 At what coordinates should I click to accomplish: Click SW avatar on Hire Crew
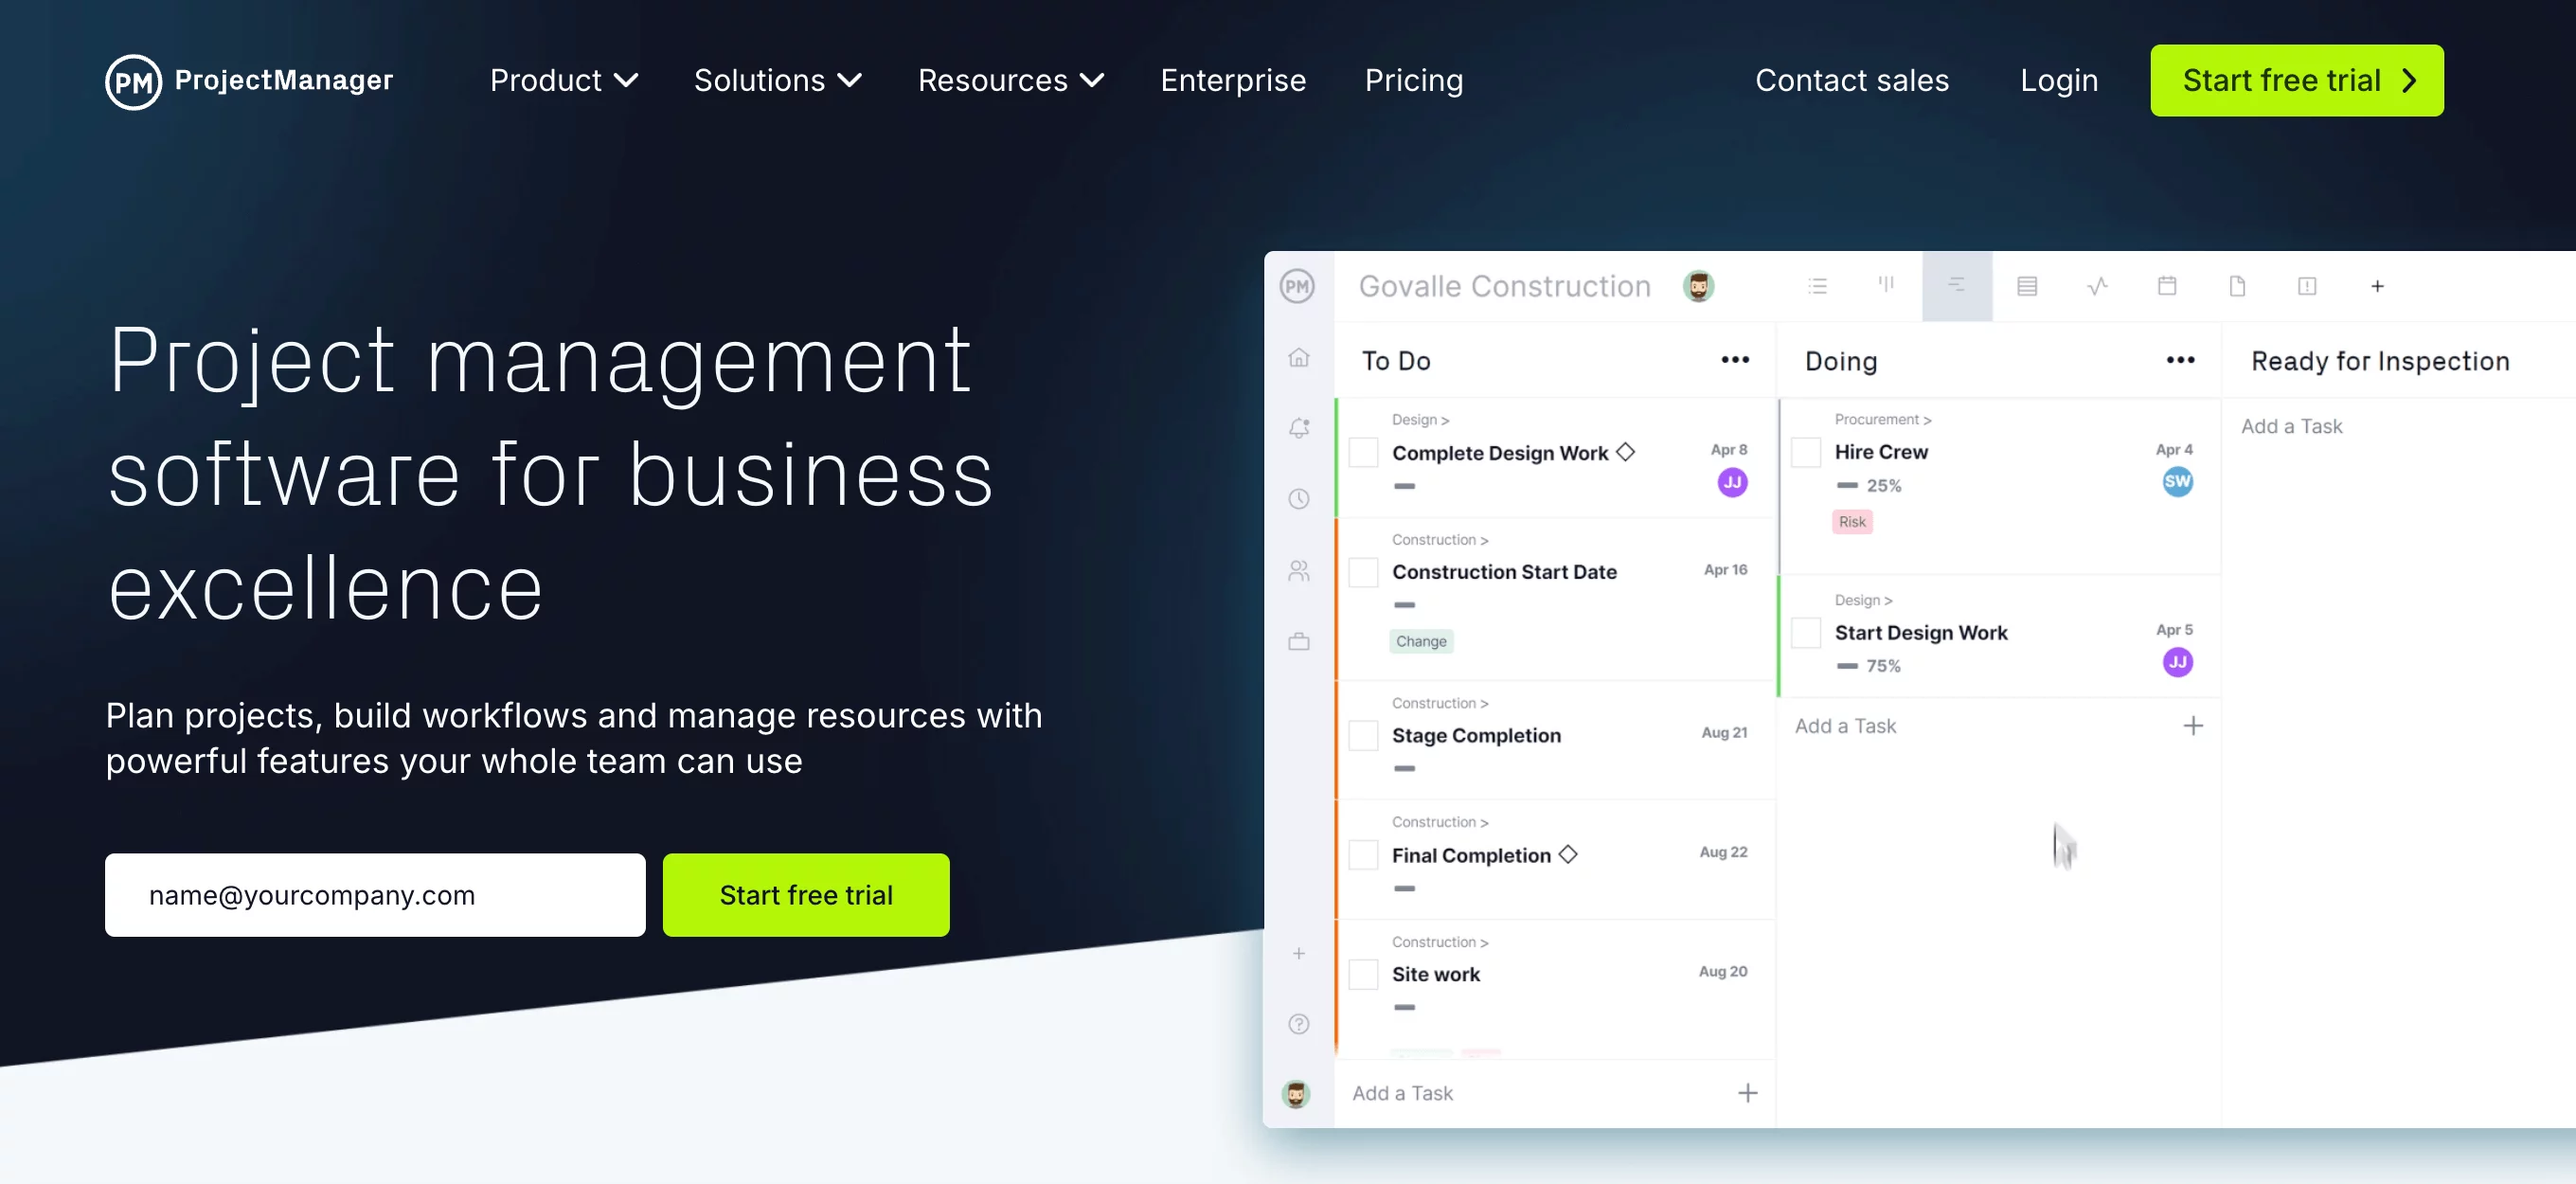(2177, 482)
